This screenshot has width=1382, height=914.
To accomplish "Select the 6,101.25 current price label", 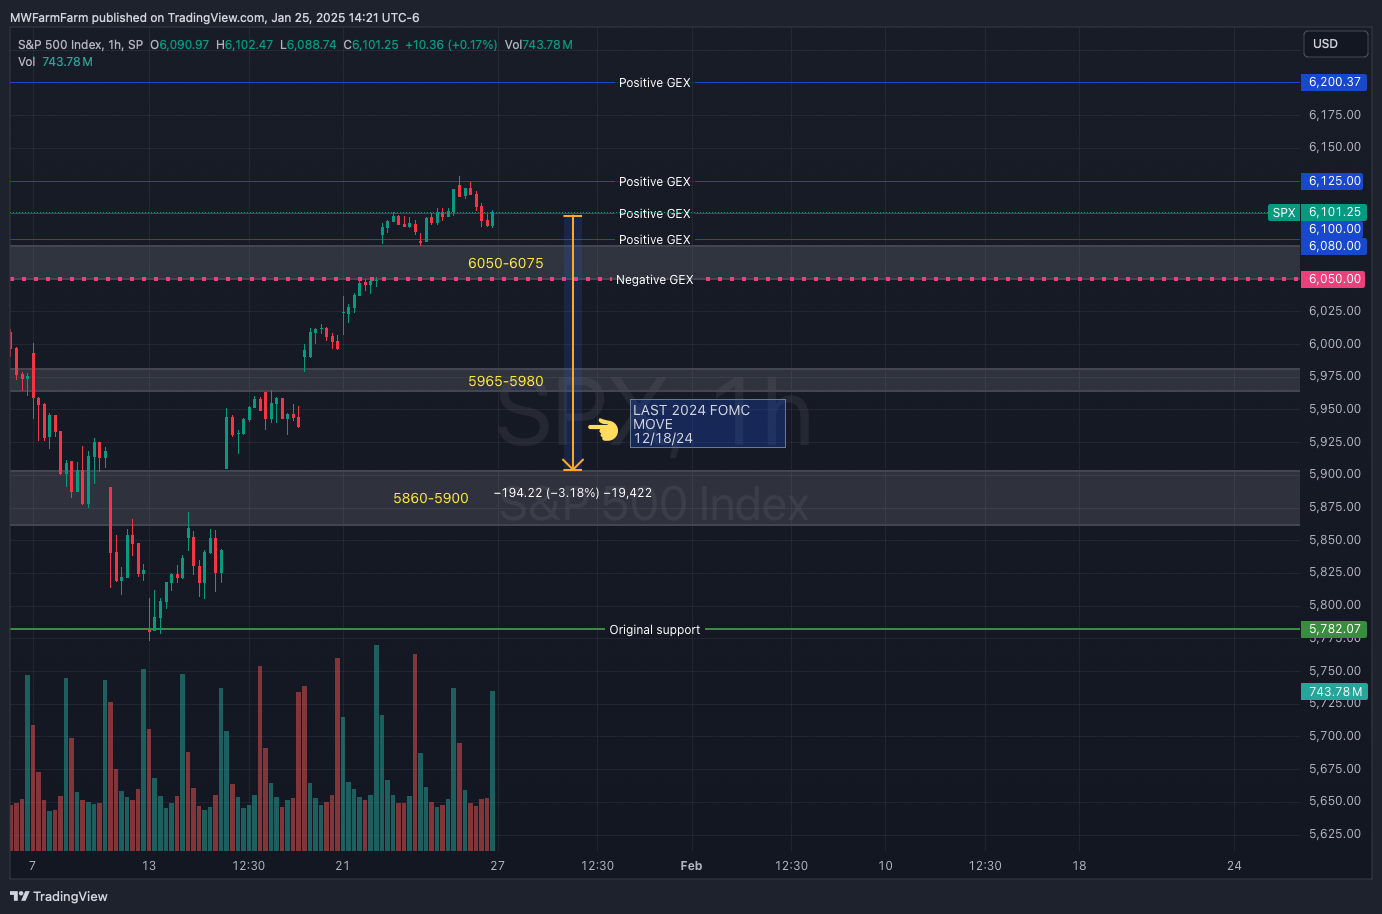I will [1334, 212].
